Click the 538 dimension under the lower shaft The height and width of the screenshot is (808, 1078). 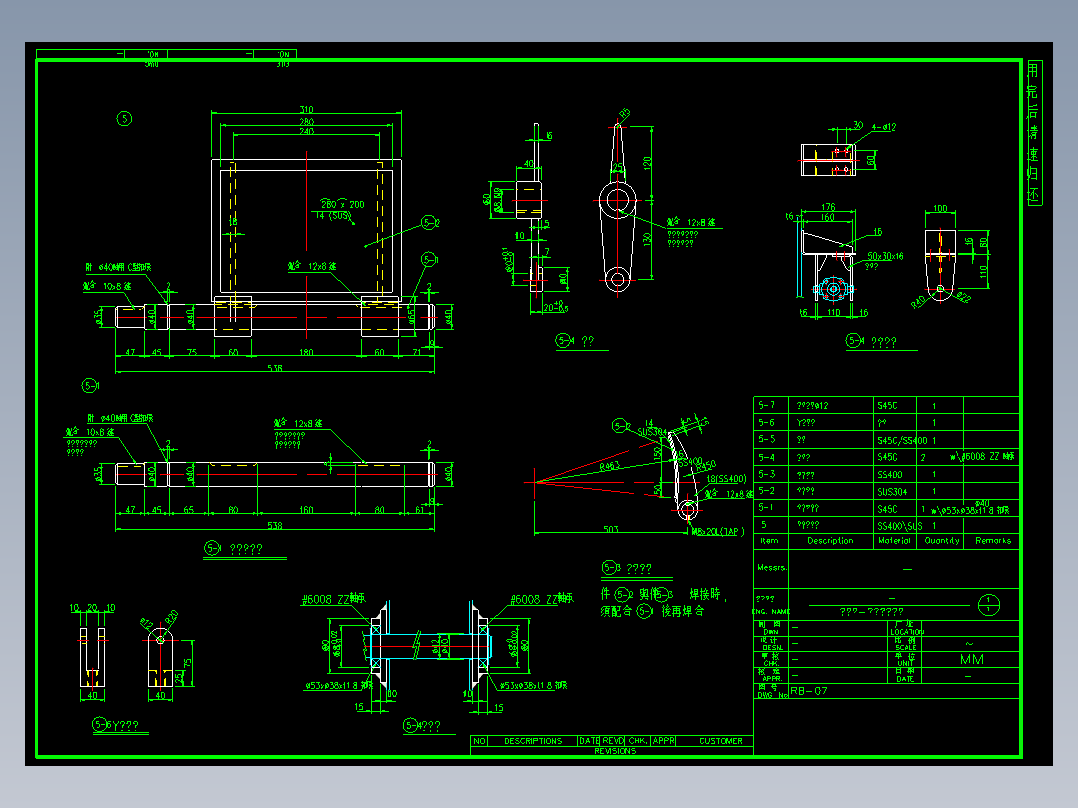tap(274, 525)
